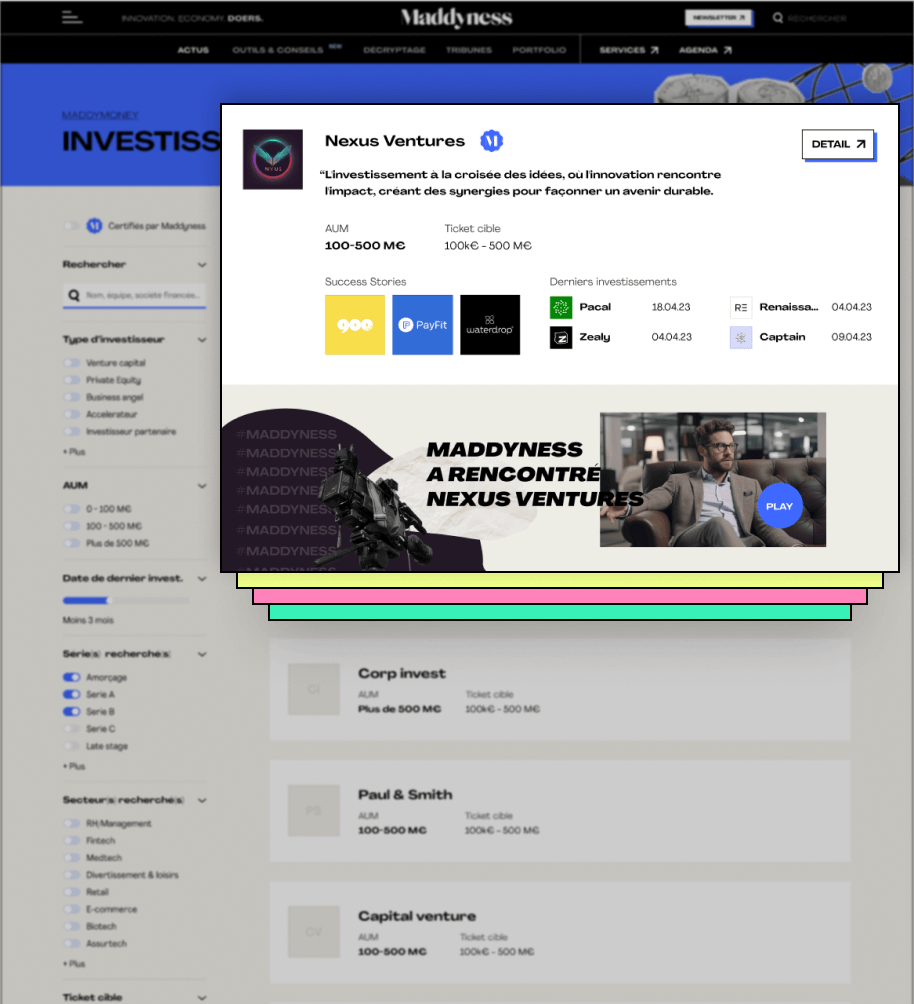Click the Pacal investment icon
914x1004 pixels.
click(x=561, y=307)
